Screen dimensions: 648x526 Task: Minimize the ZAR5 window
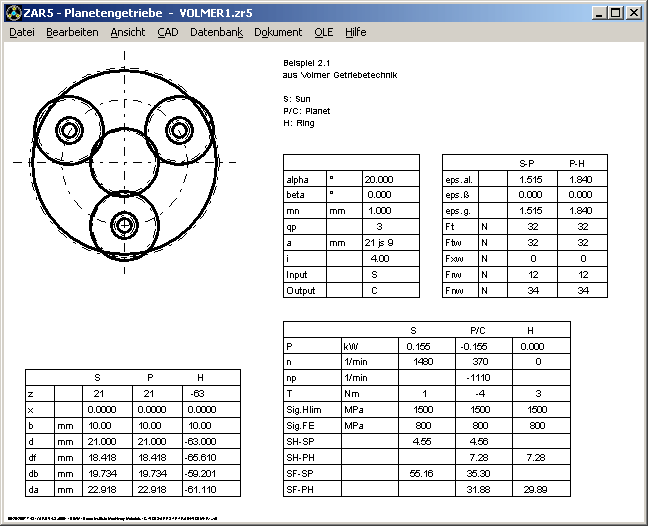point(598,12)
